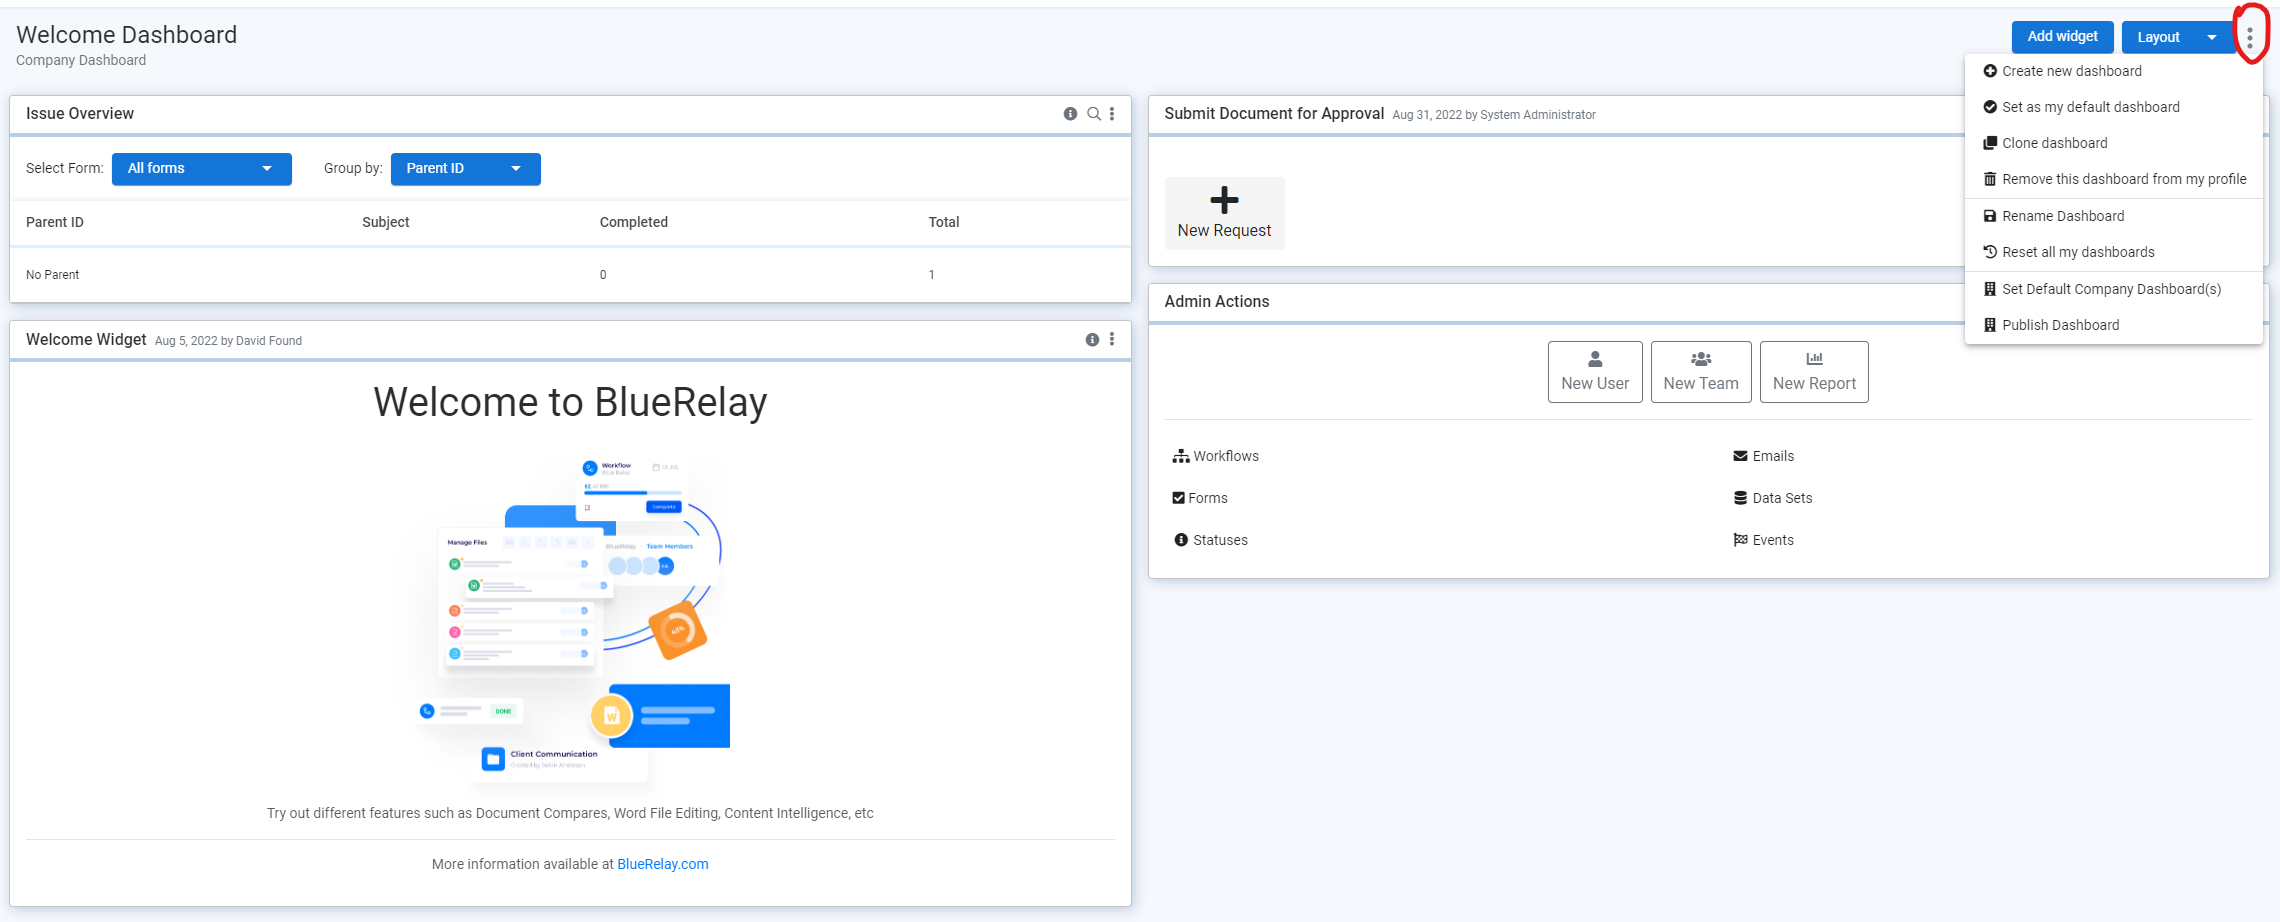Click building icon beside Set Default Company Dashboard(s)
The height and width of the screenshot is (922, 2280).
coord(1990,289)
